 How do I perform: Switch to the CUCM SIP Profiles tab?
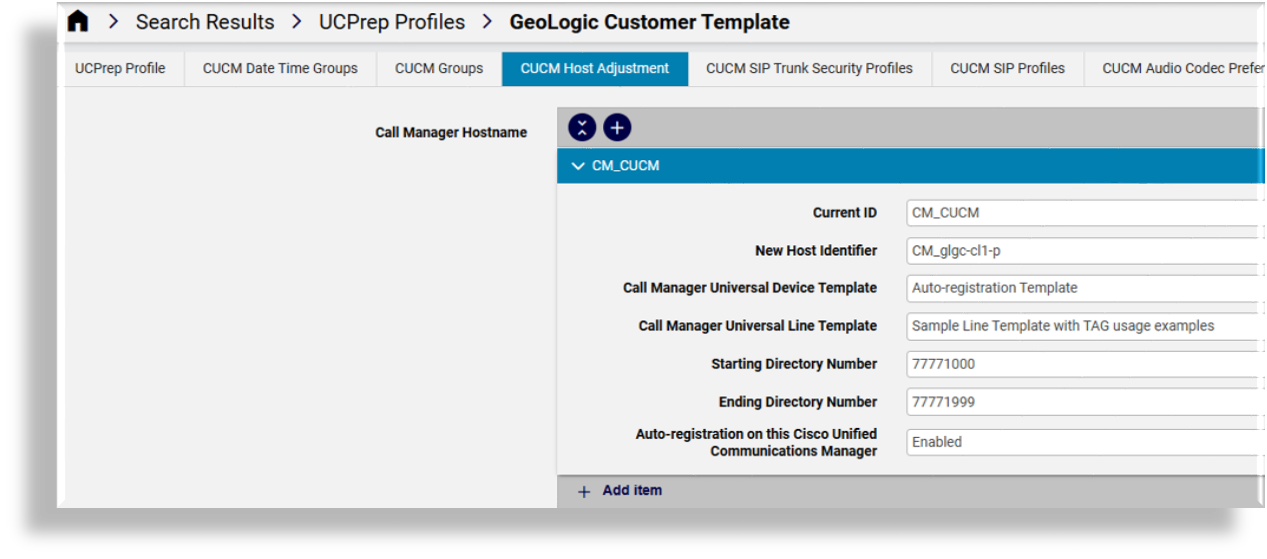pos(1007,69)
